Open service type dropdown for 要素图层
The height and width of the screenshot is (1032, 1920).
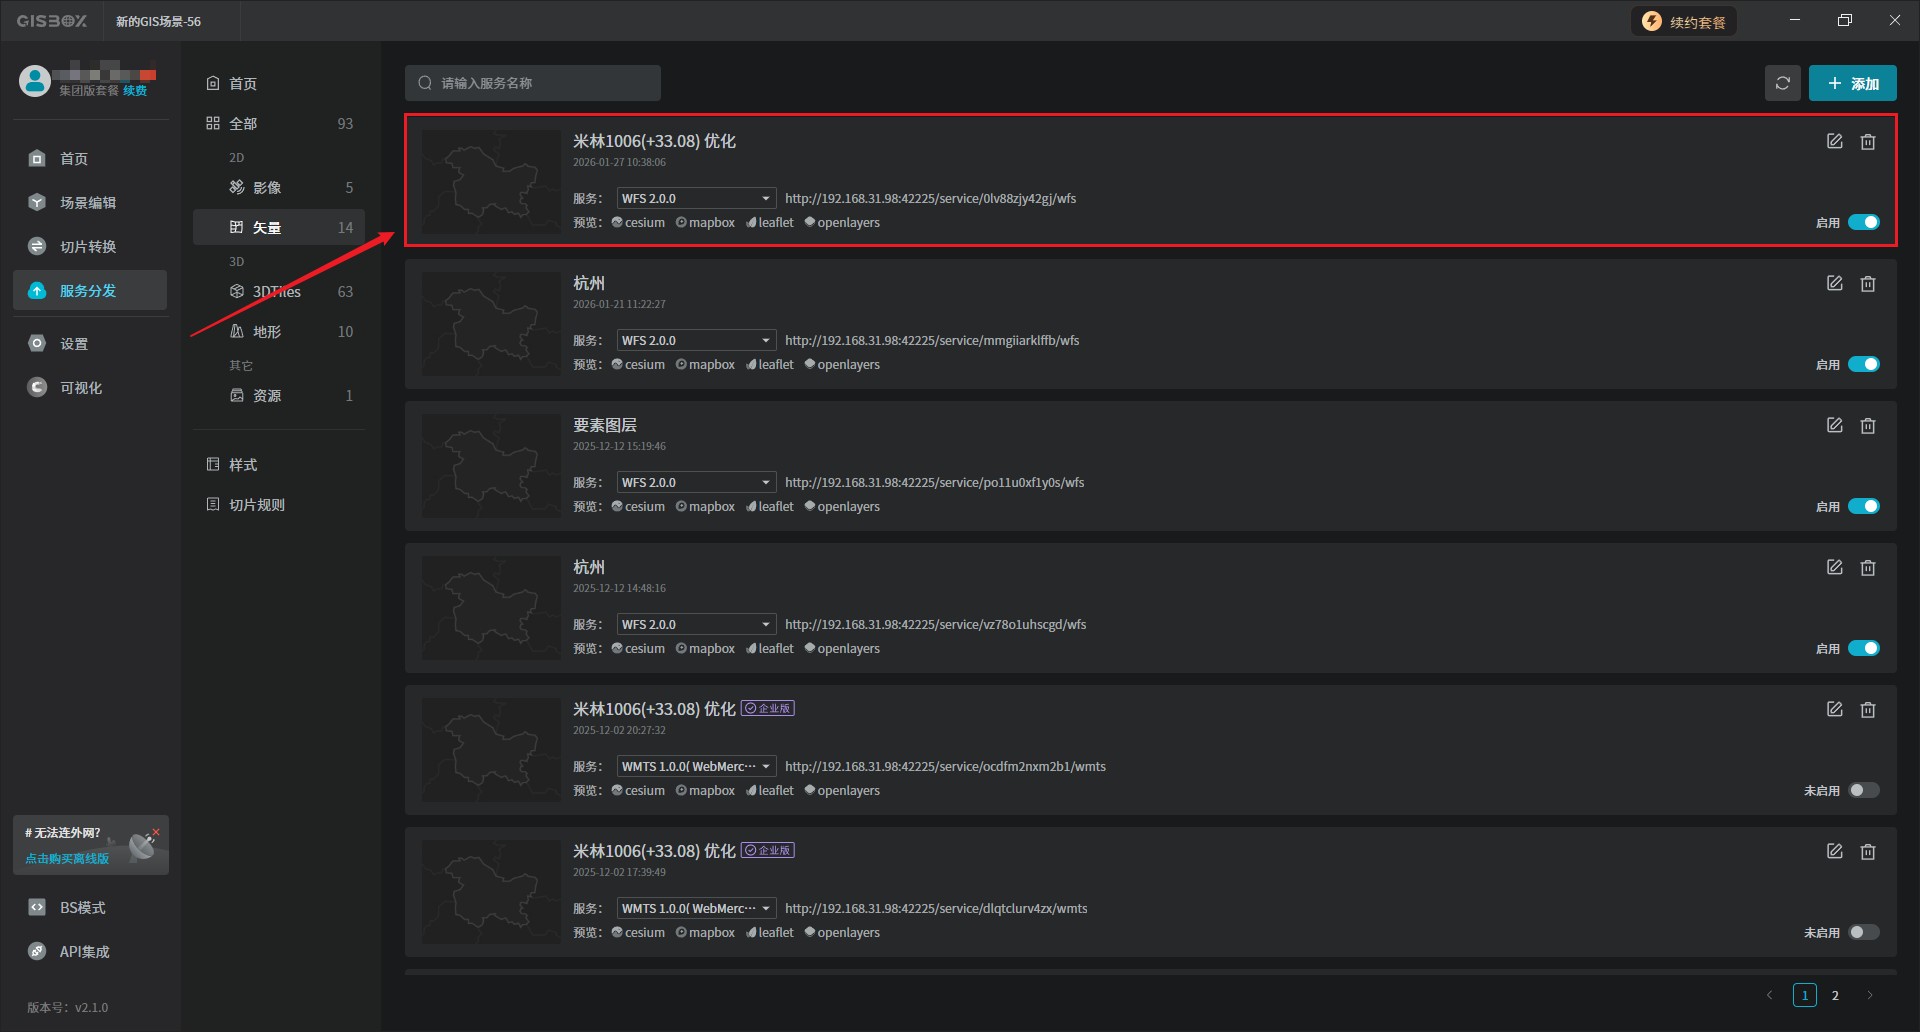coord(696,483)
